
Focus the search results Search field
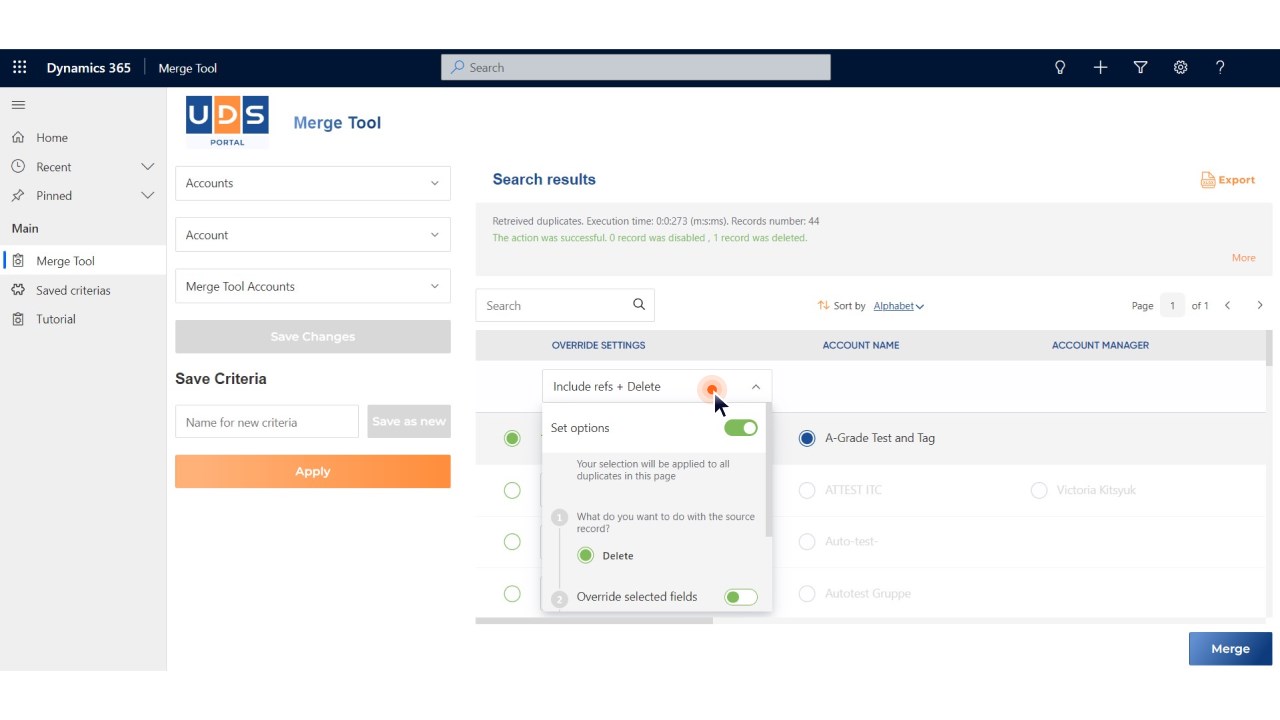point(565,305)
